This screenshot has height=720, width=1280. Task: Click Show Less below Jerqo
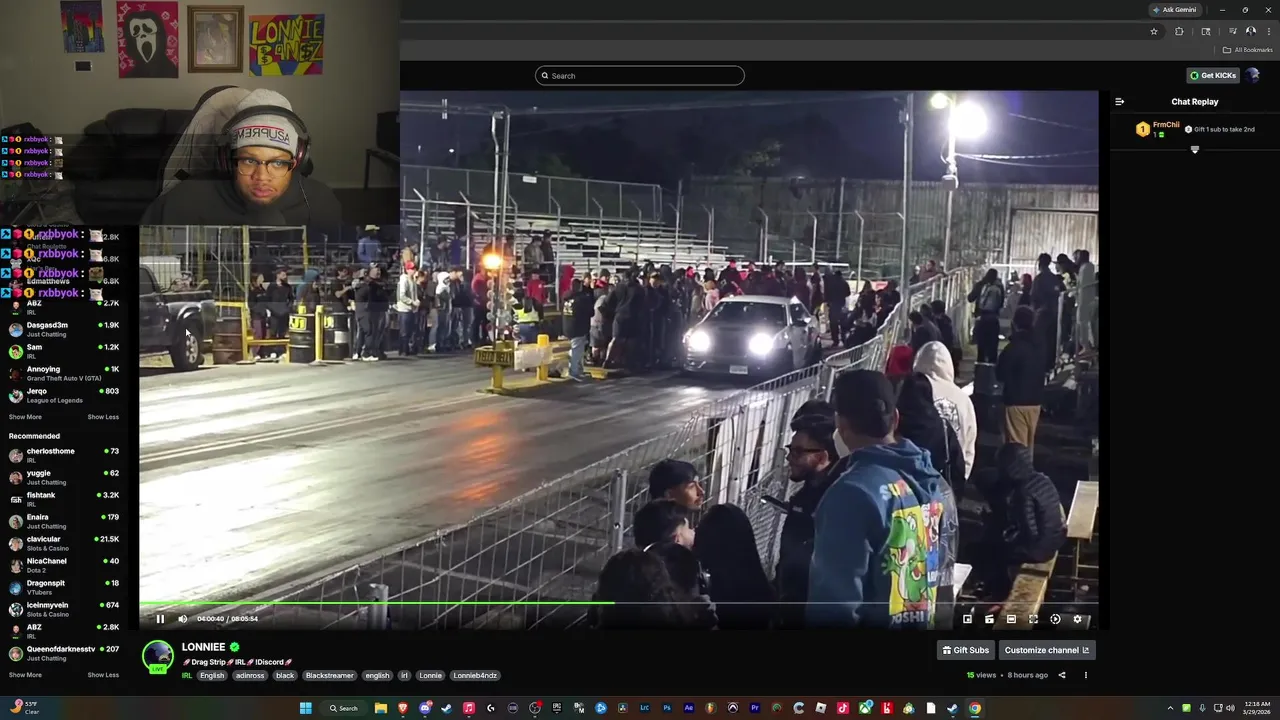[103, 417]
